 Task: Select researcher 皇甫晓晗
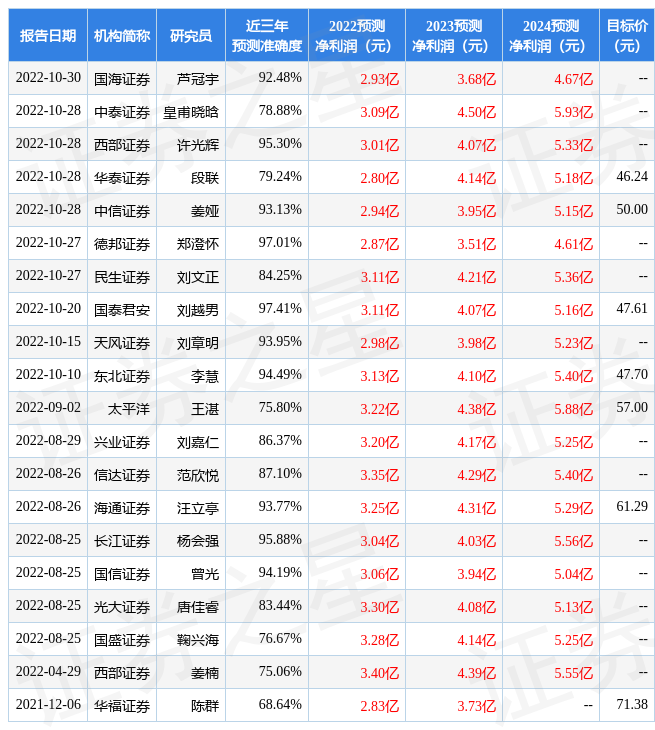(190, 112)
